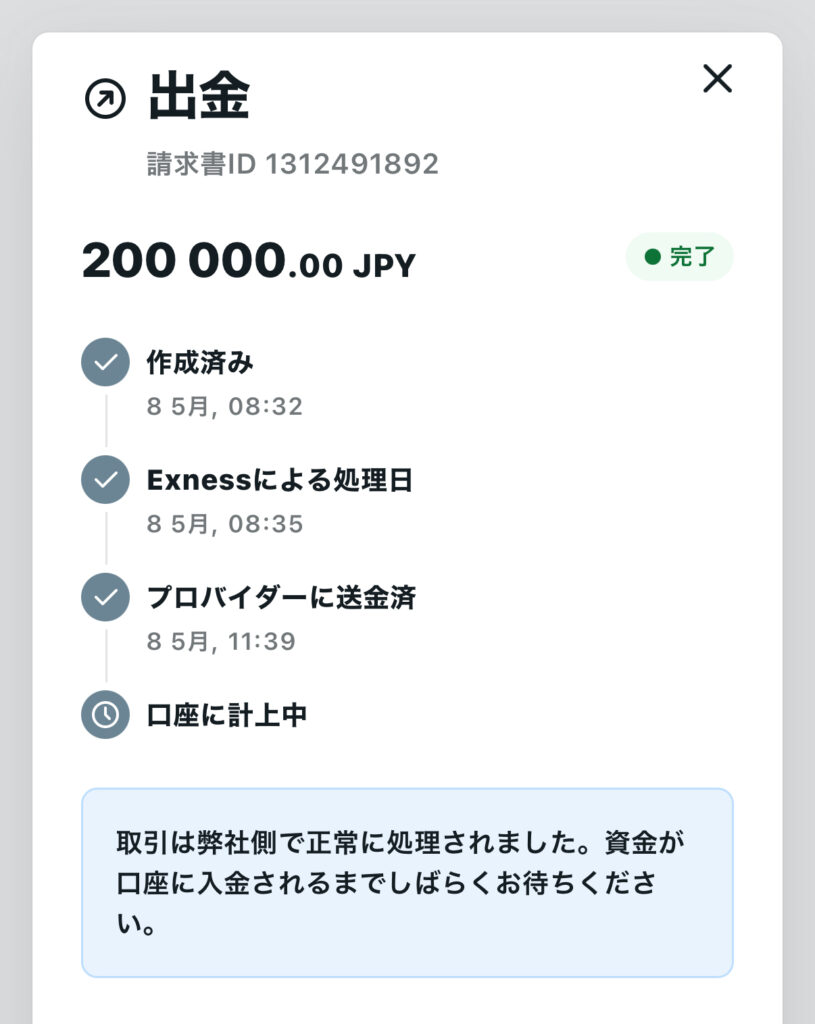This screenshot has width=815, height=1024.
Task: Click the green dot in 完了 badge
Action: [x=652, y=257]
